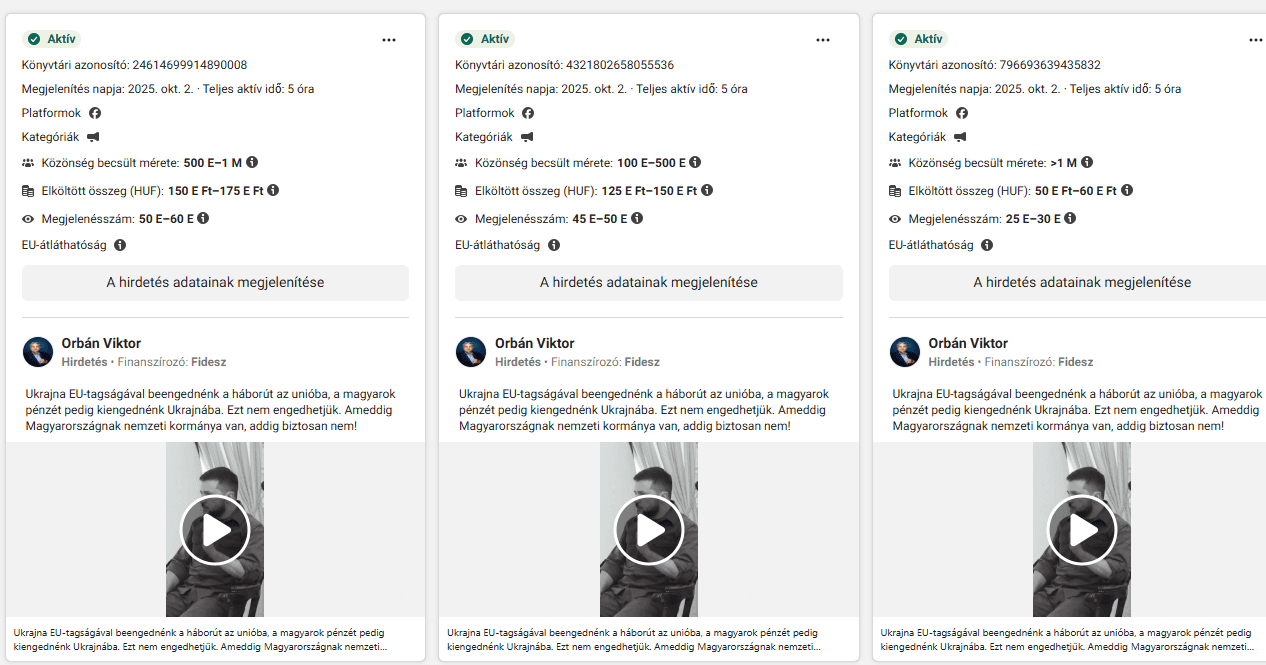This screenshot has width=1266, height=665.
Task: Start the video in the third ad card
Action: 1082,530
